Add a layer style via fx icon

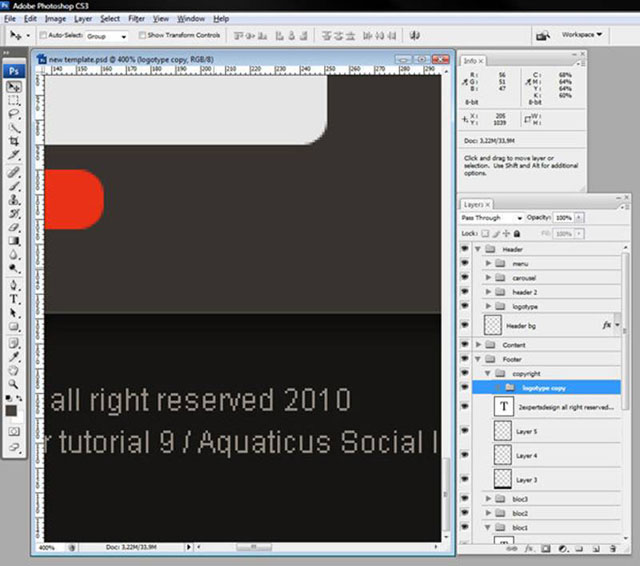pos(529,549)
